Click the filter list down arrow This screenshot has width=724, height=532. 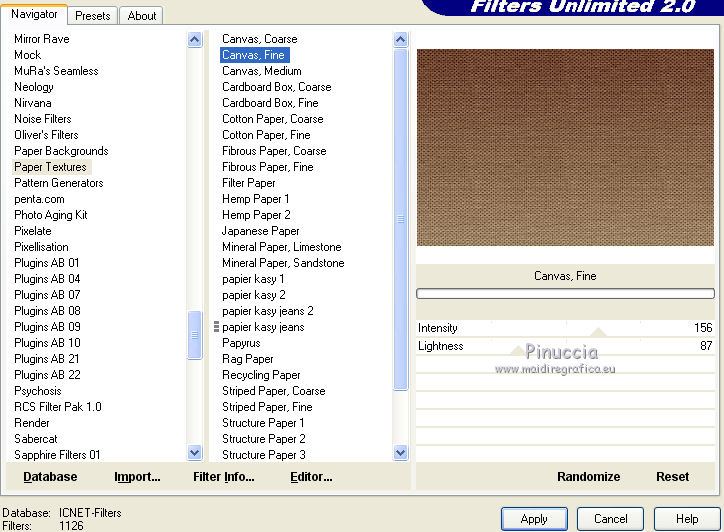point(401,453)
